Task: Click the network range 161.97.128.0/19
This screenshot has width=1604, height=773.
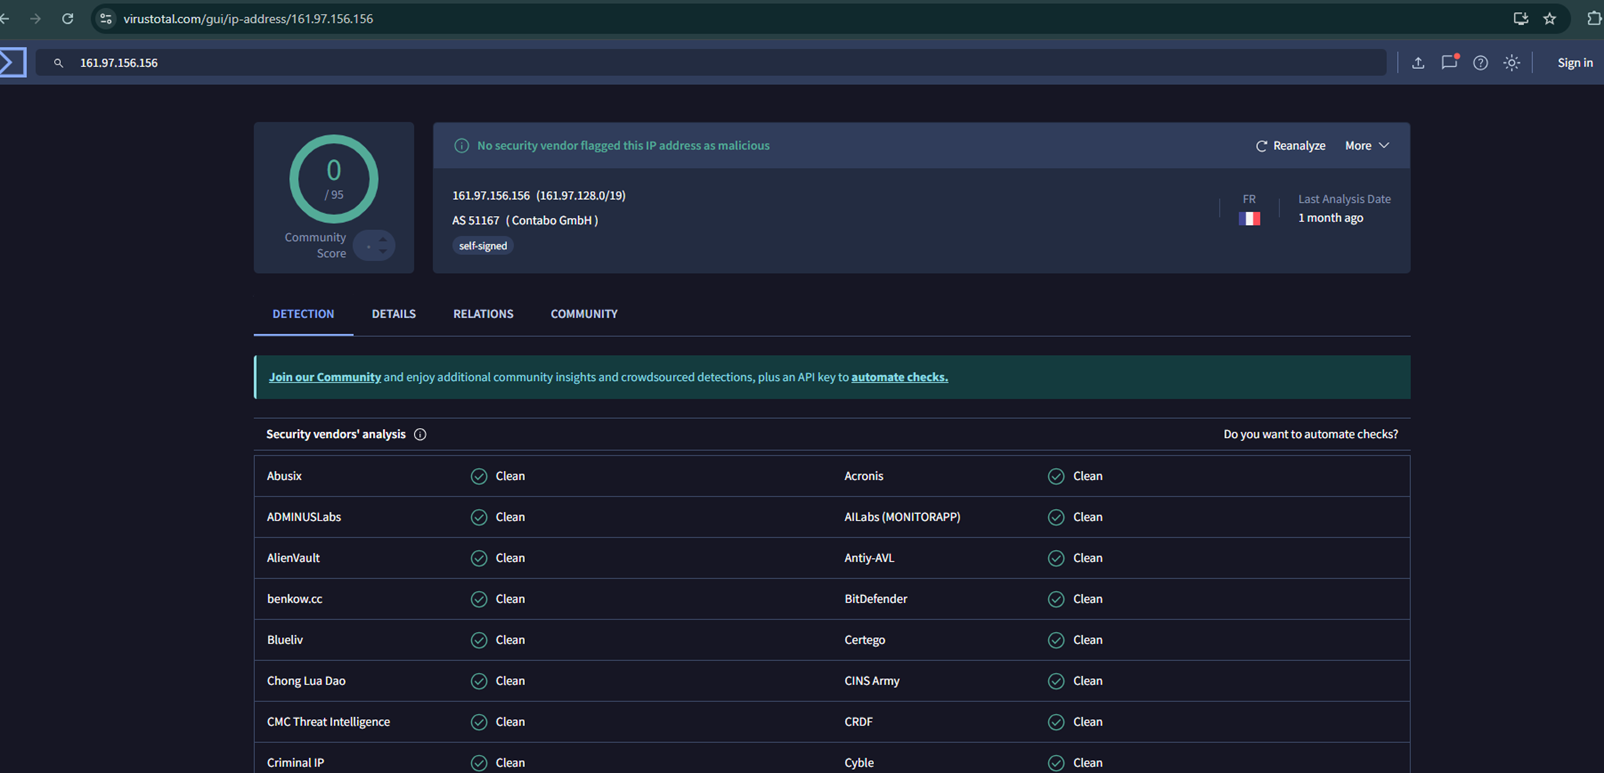Action: pos(581,196)
